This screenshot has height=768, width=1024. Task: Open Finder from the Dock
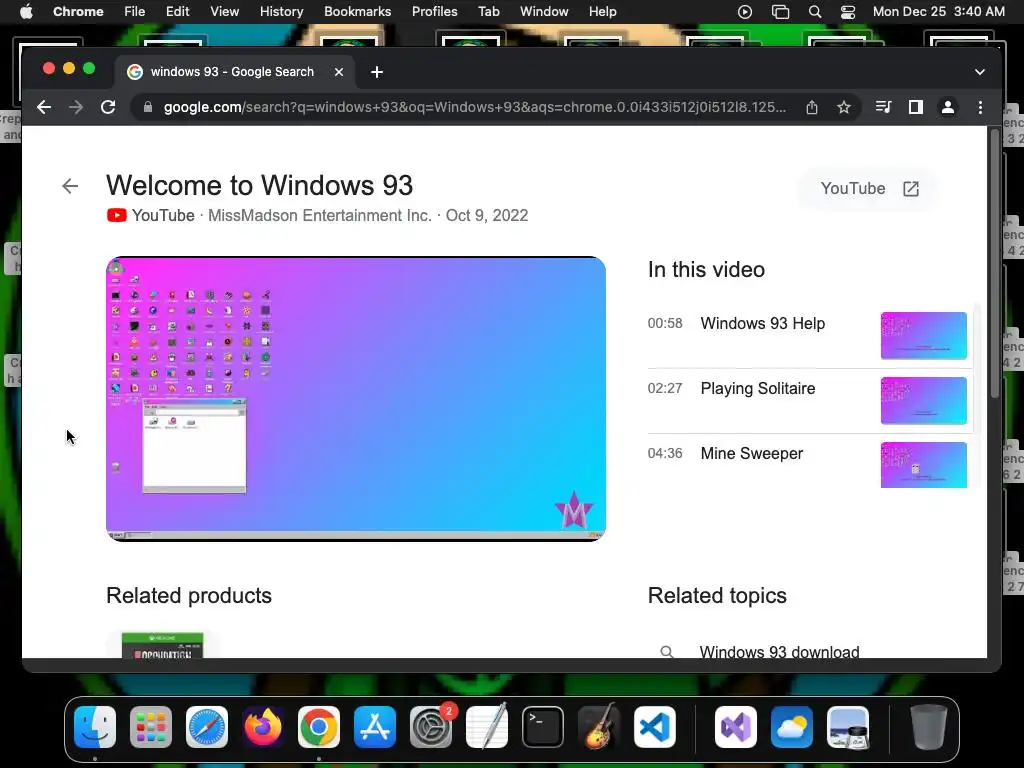(x=95, y=727)
